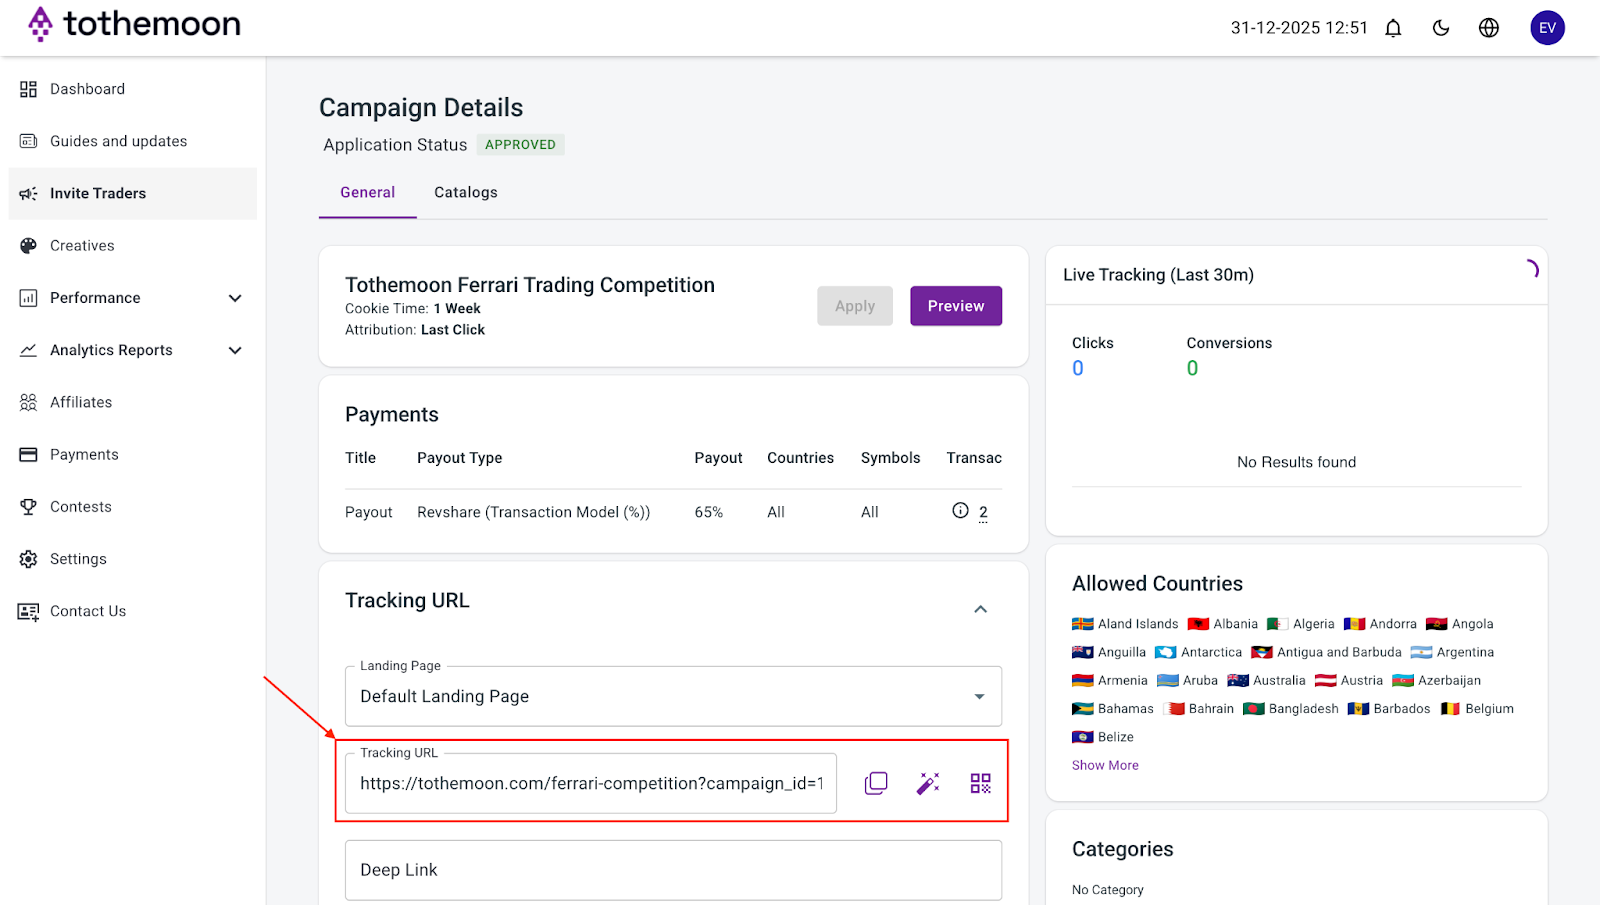Expand the Analytics Reports submenu chevron

(235, 350)
